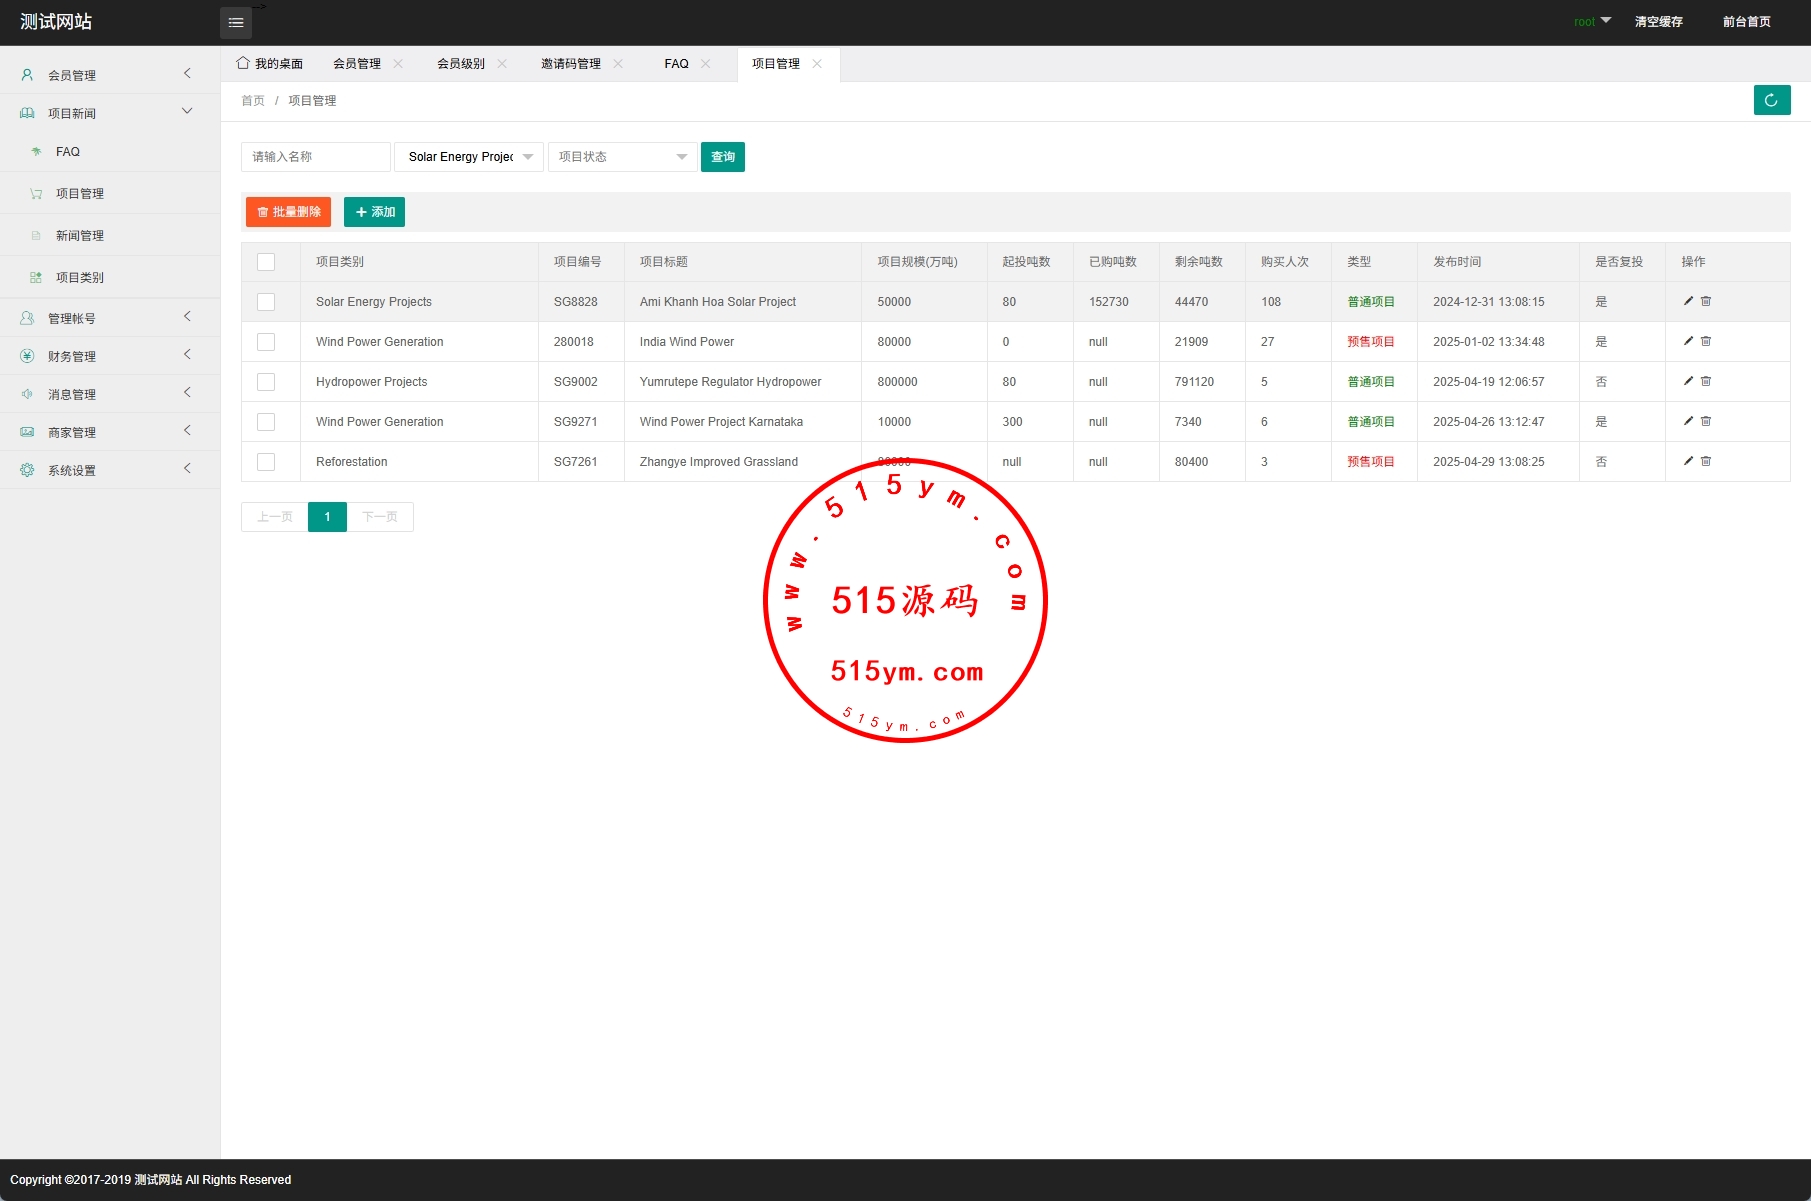Check the Solar Energy Projects row checkbox
Viewport: 1811px width, 1201px height.
point(266,302)
